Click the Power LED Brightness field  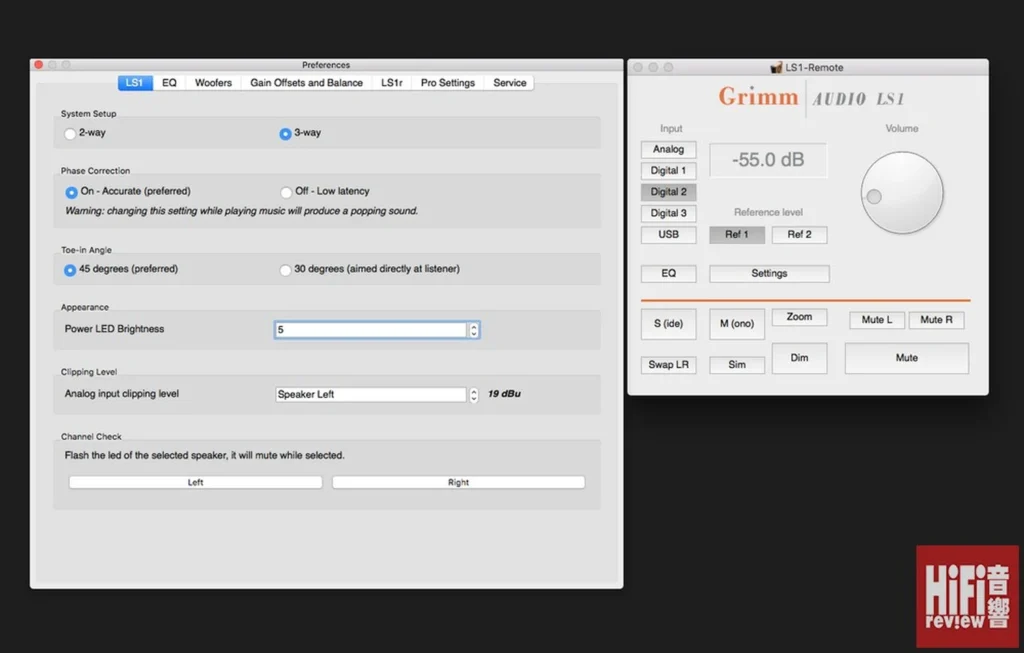(370, 330)
